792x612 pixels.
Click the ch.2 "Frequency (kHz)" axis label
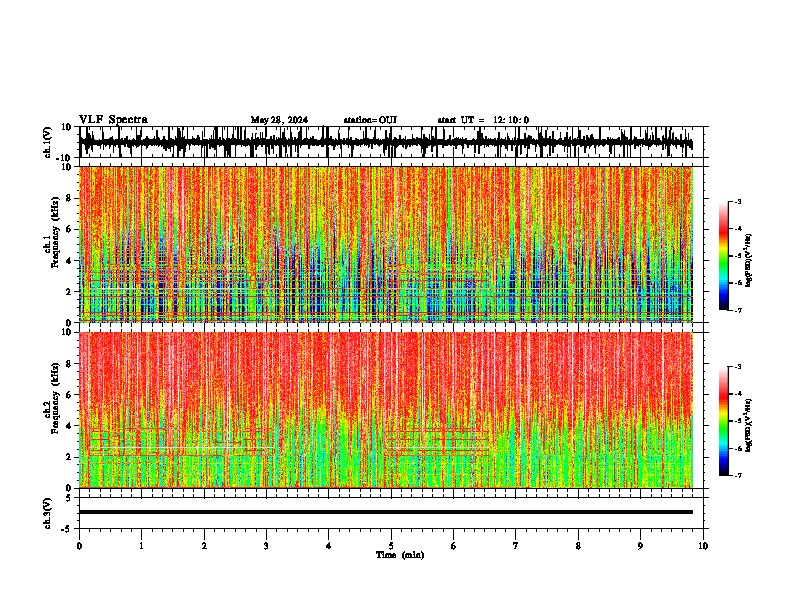(x=55, y=398)
